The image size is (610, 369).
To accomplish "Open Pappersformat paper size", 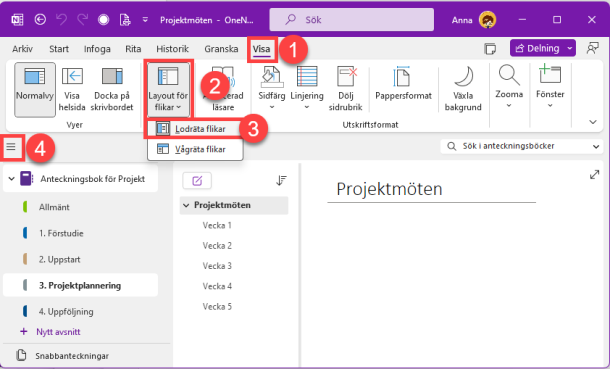I will tap(403, 84).
